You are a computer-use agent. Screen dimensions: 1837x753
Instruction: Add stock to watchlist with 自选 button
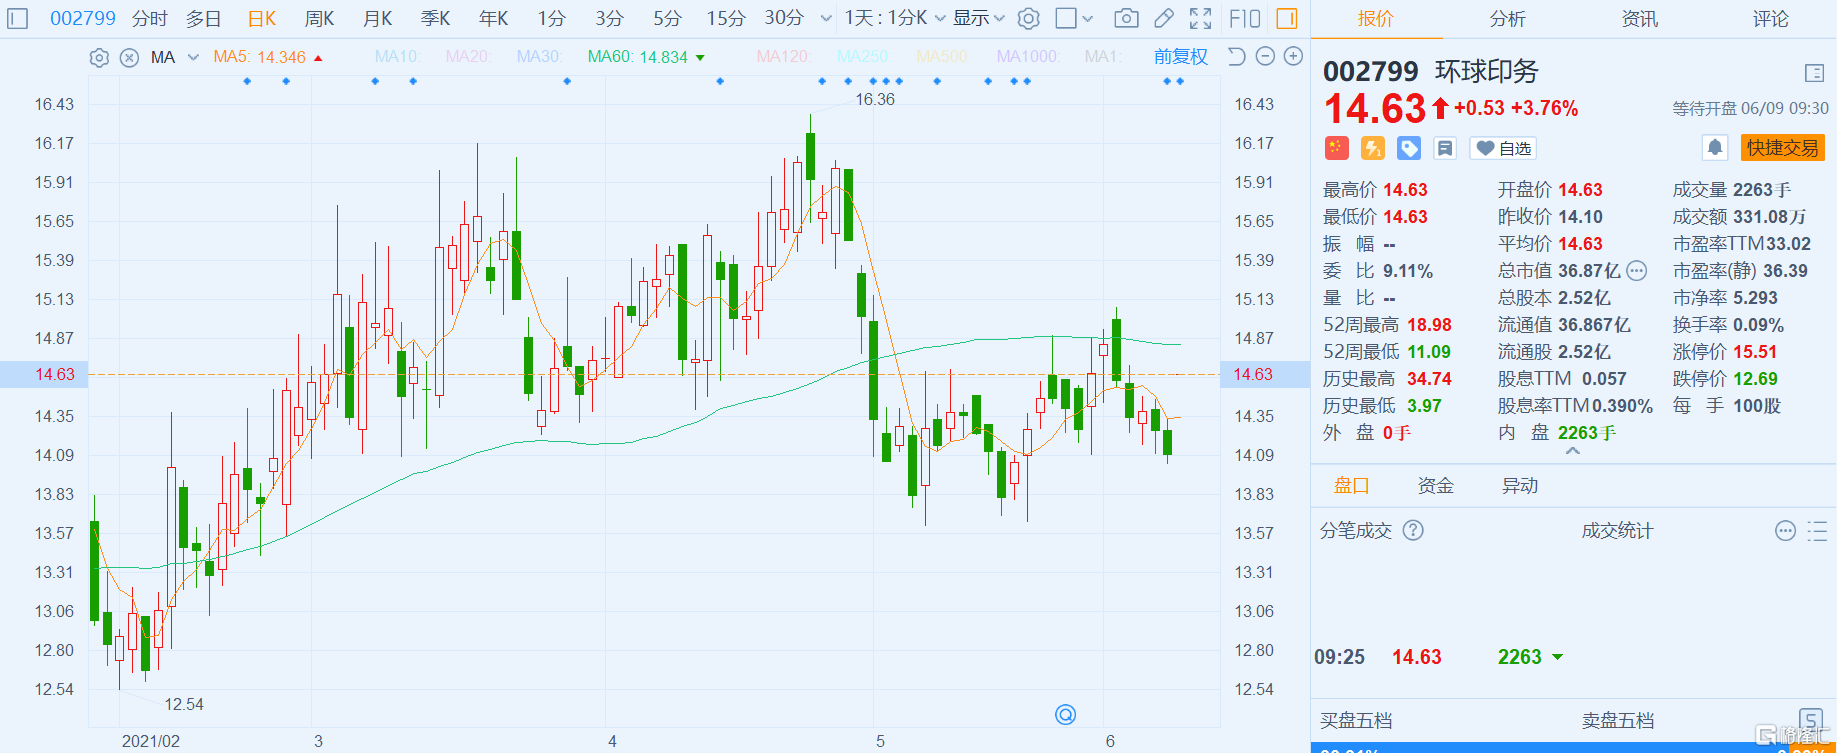tap(1503, 148)
